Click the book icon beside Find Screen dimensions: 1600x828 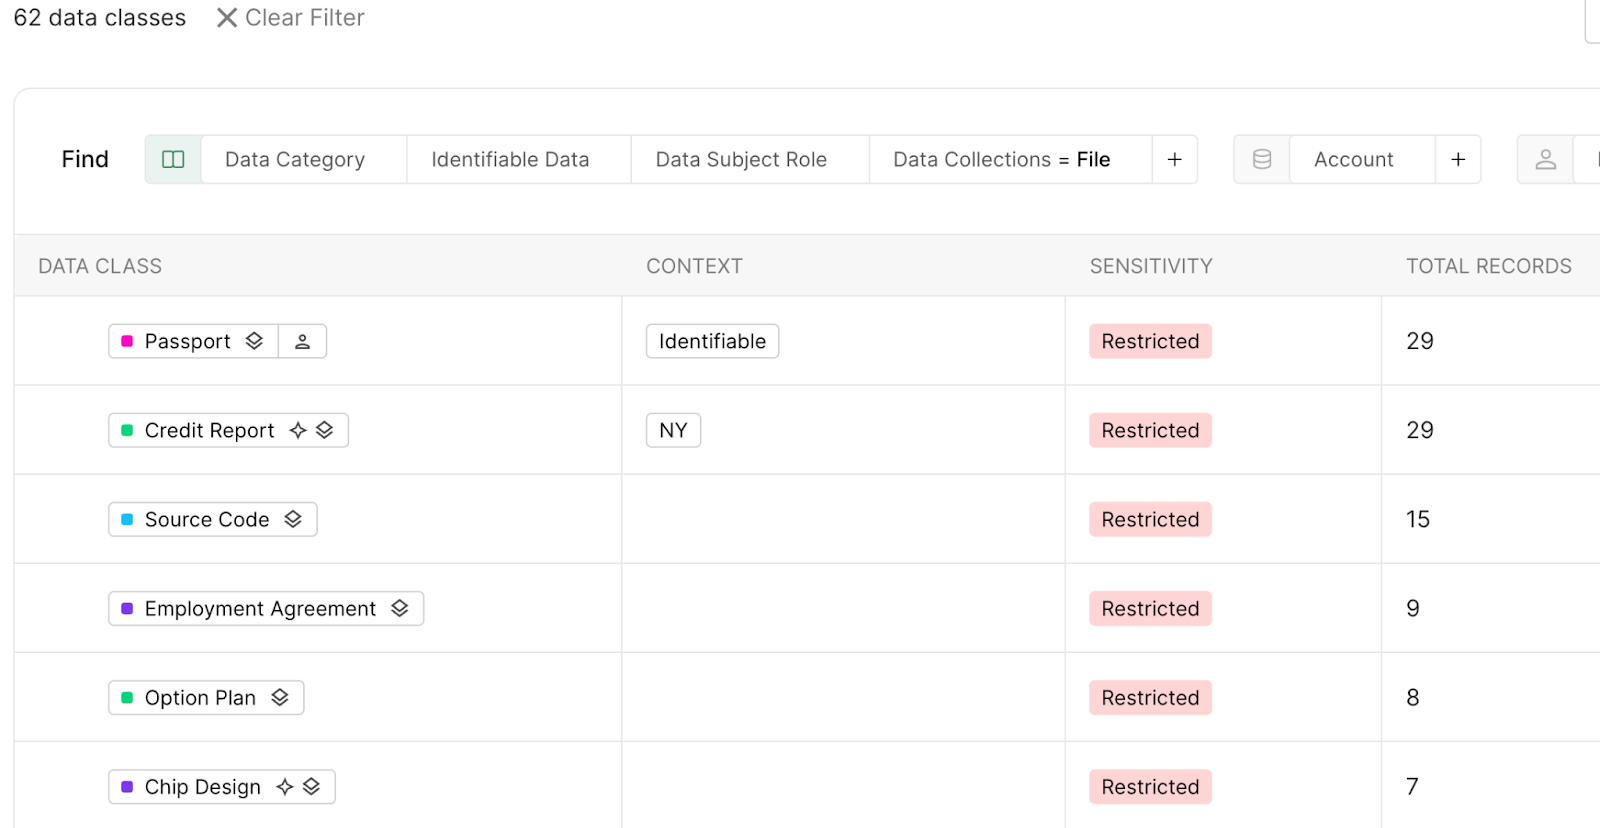[173, 160]
